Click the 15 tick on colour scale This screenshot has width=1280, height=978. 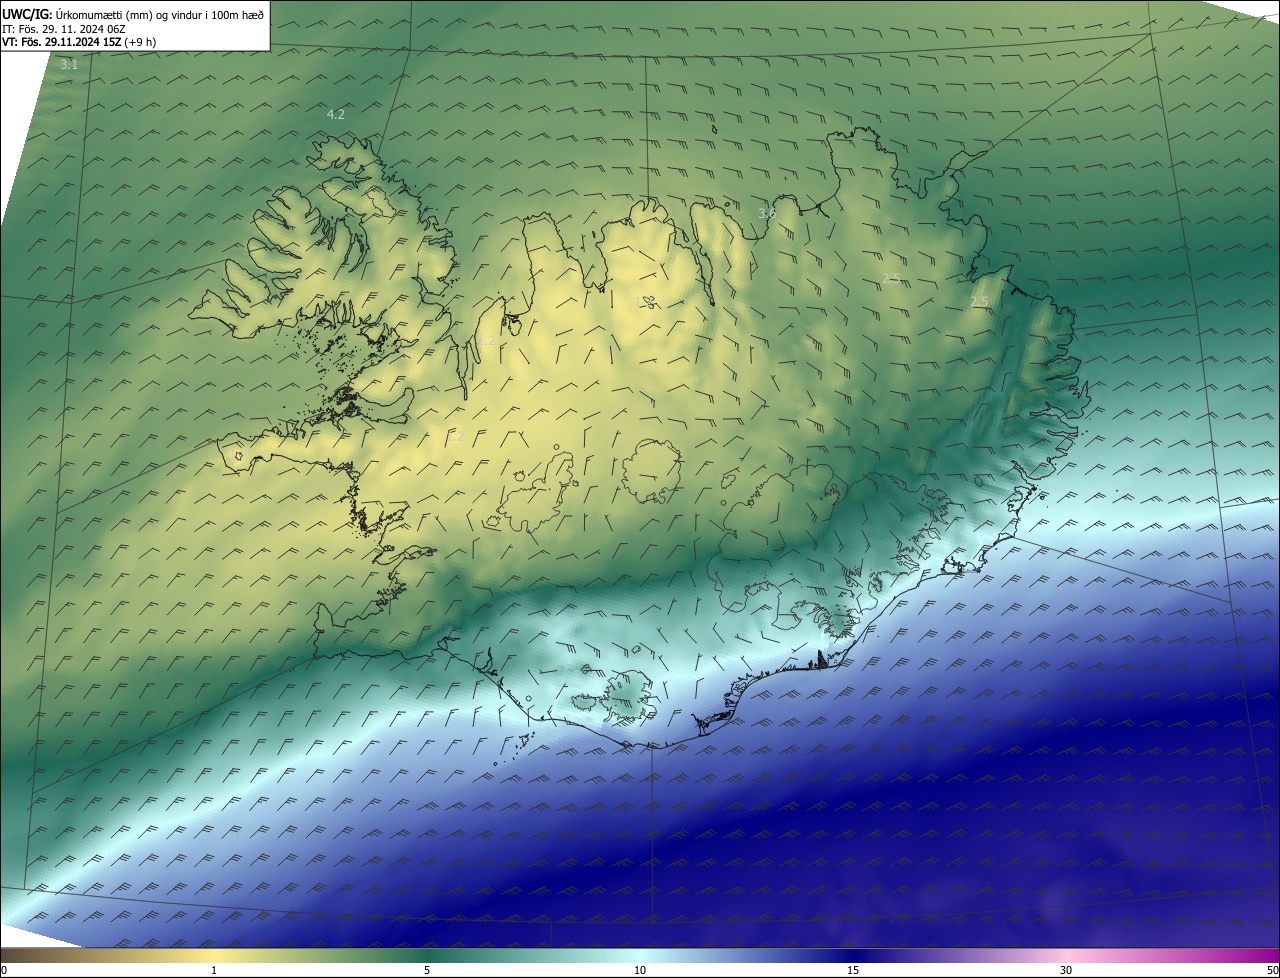[x=853, y=970]
